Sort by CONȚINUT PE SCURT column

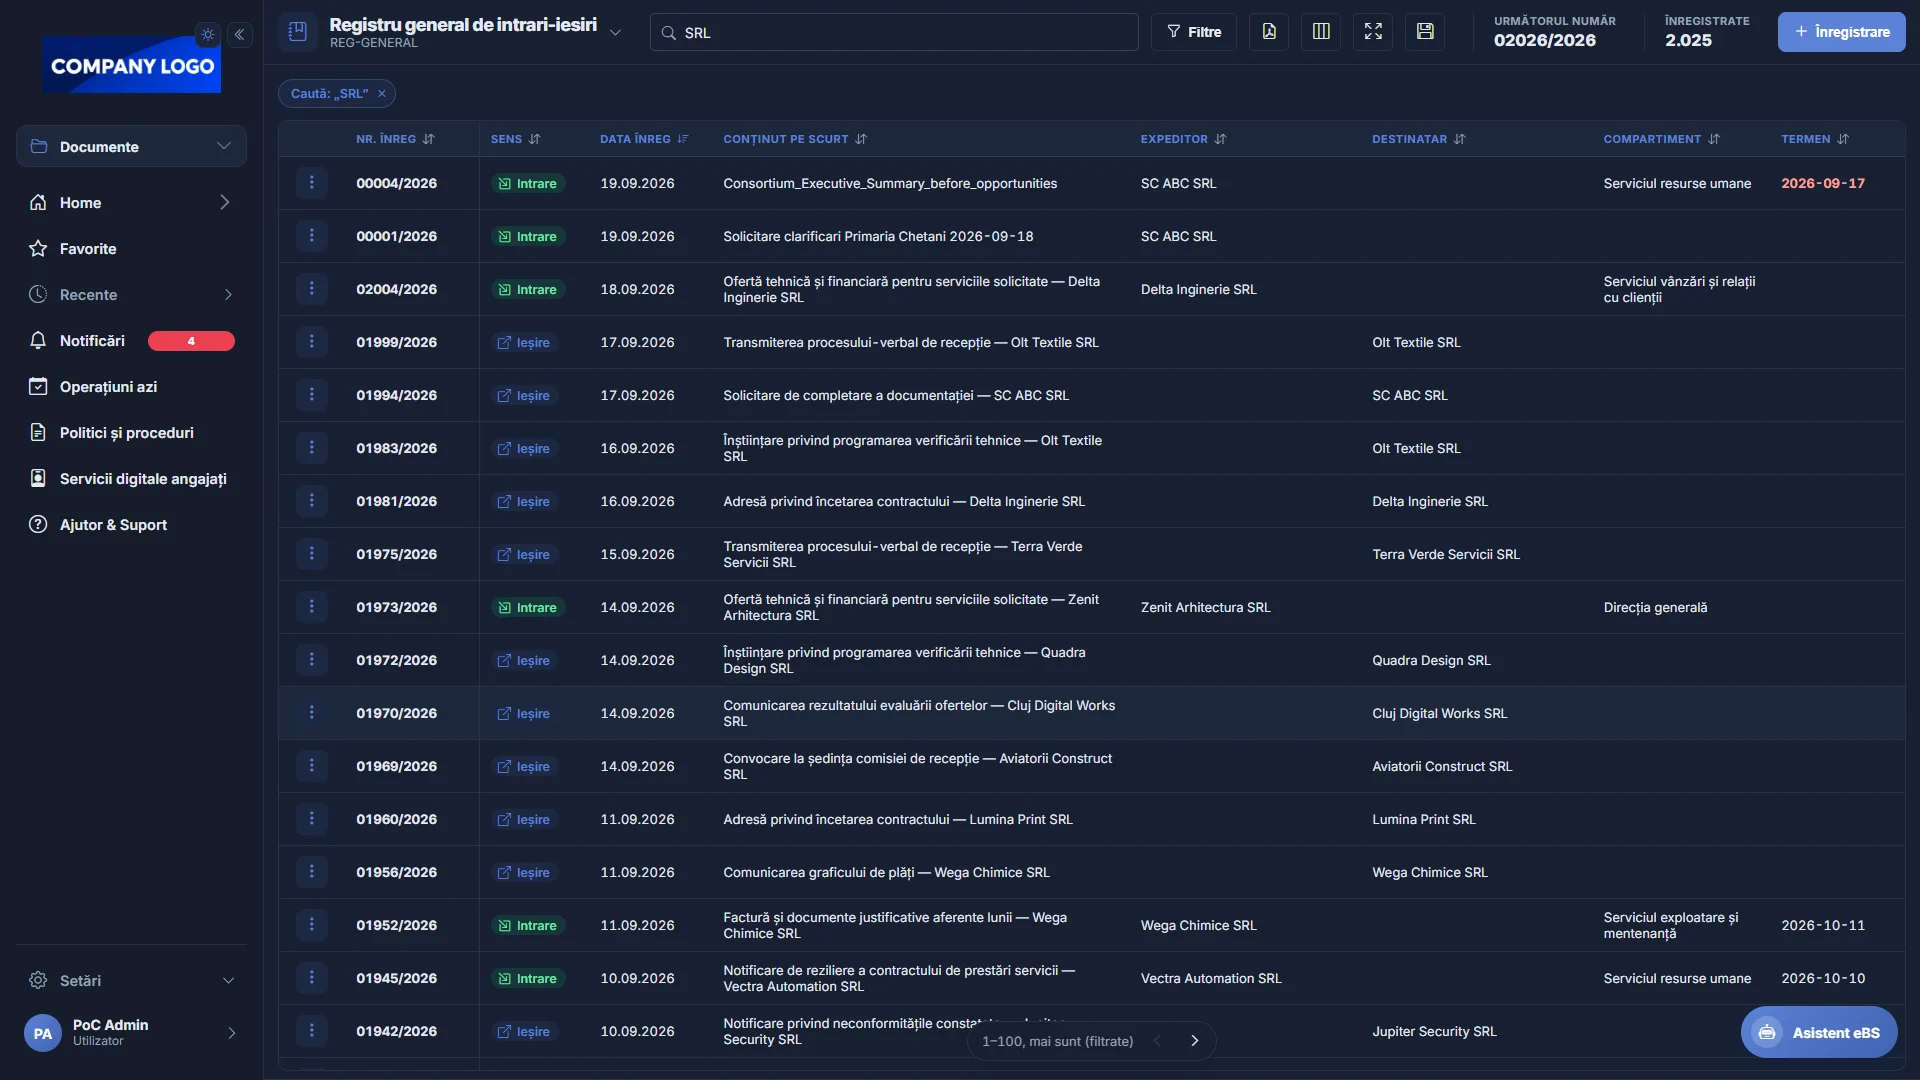pos(794,139)
